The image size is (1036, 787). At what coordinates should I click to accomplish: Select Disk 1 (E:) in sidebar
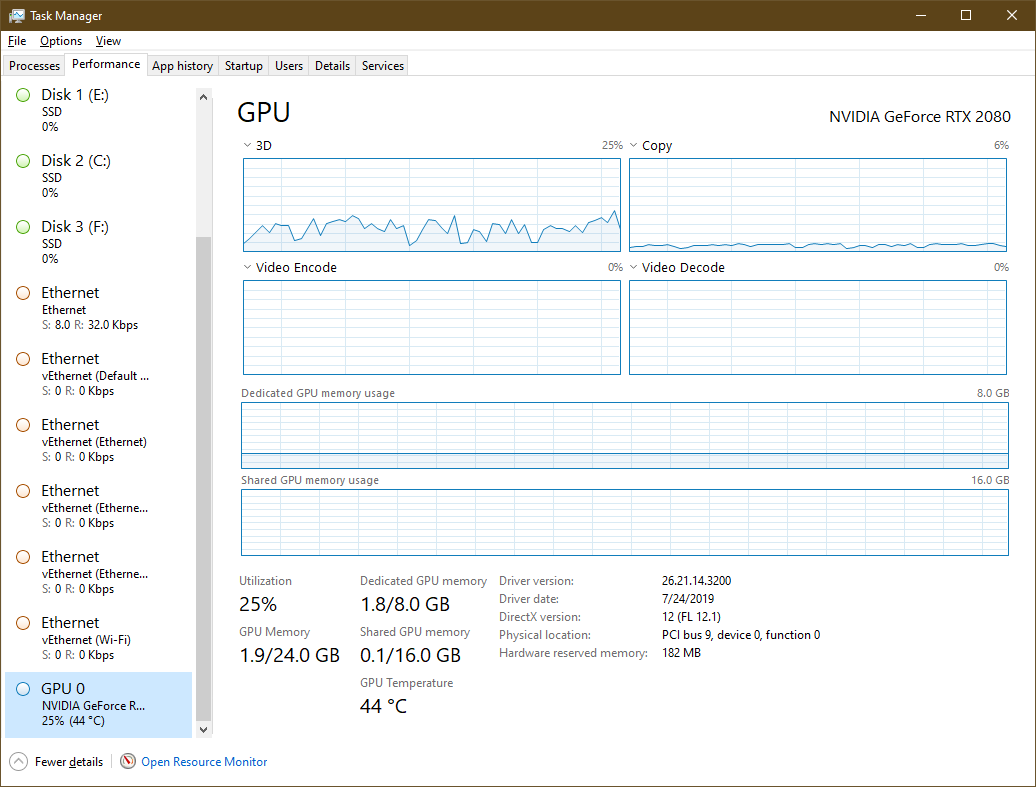pyautogui.click(x=98, y=110)
